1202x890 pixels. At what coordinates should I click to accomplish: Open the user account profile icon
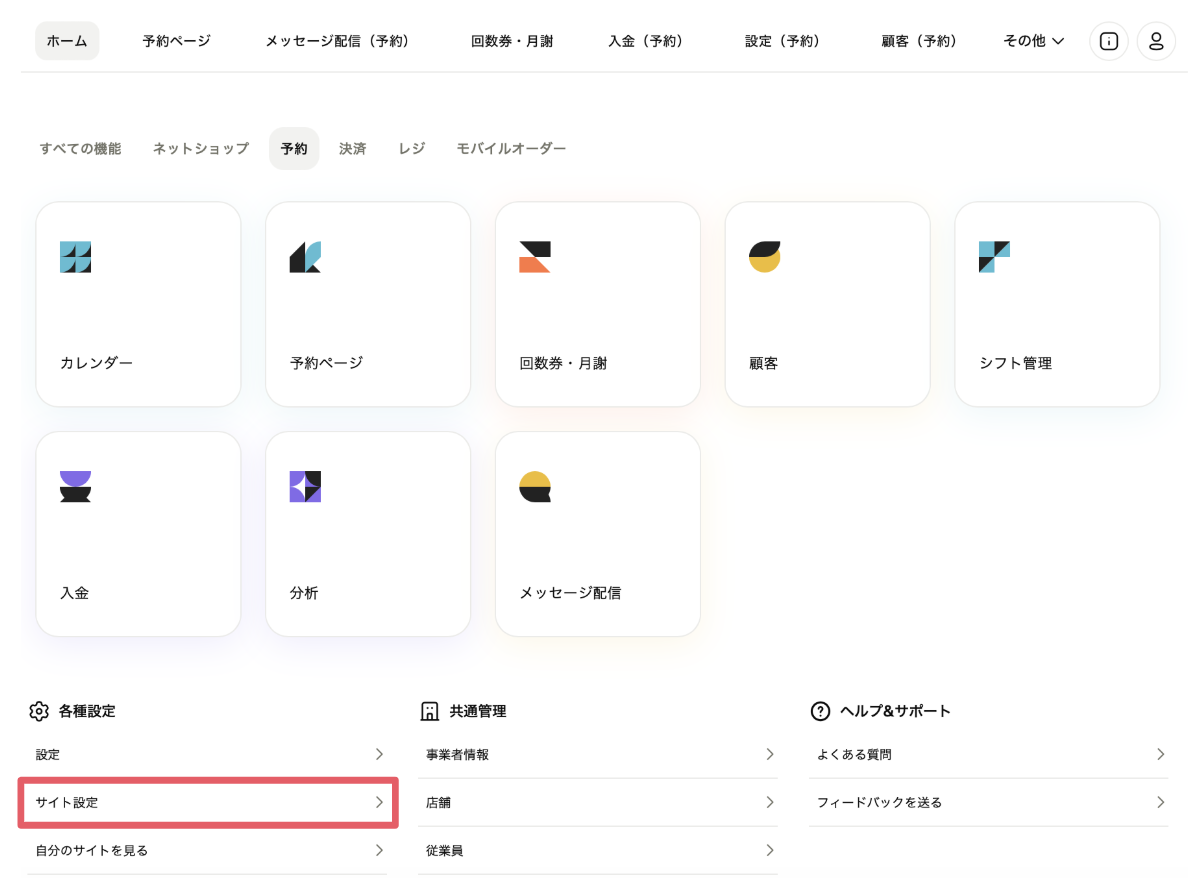click(x=1156, y=41)
